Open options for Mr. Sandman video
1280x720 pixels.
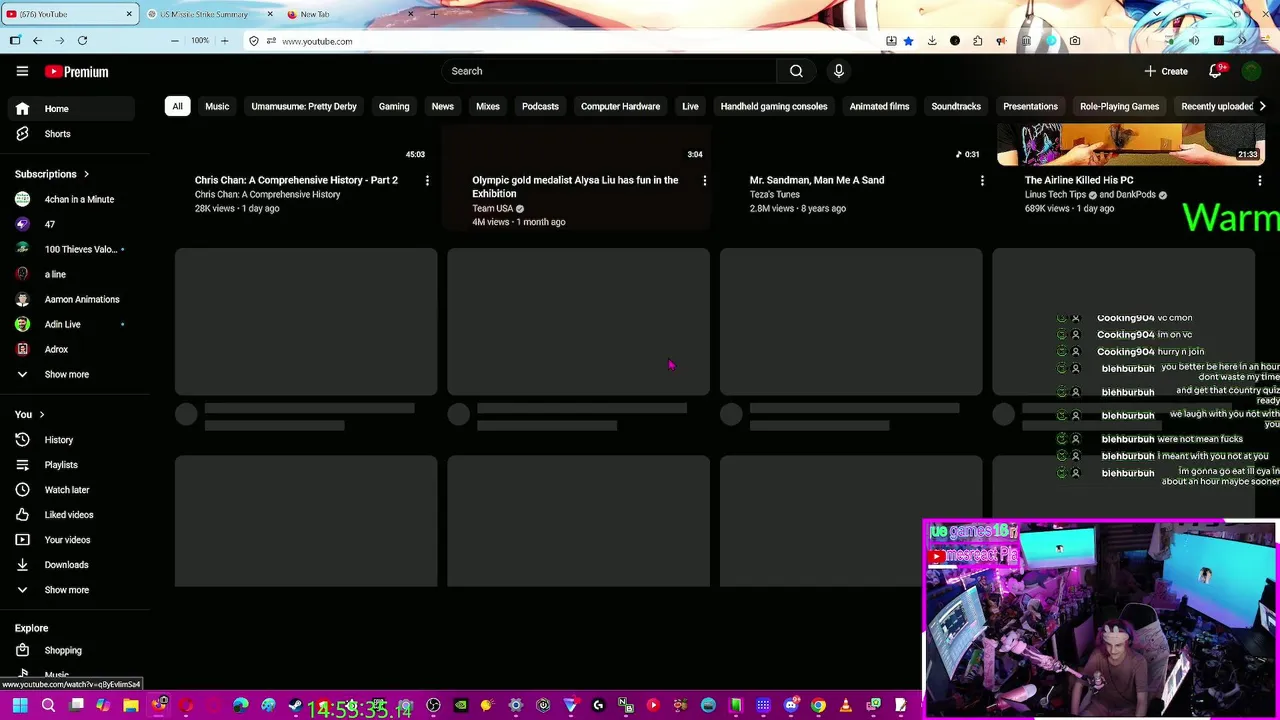point(982,181)
